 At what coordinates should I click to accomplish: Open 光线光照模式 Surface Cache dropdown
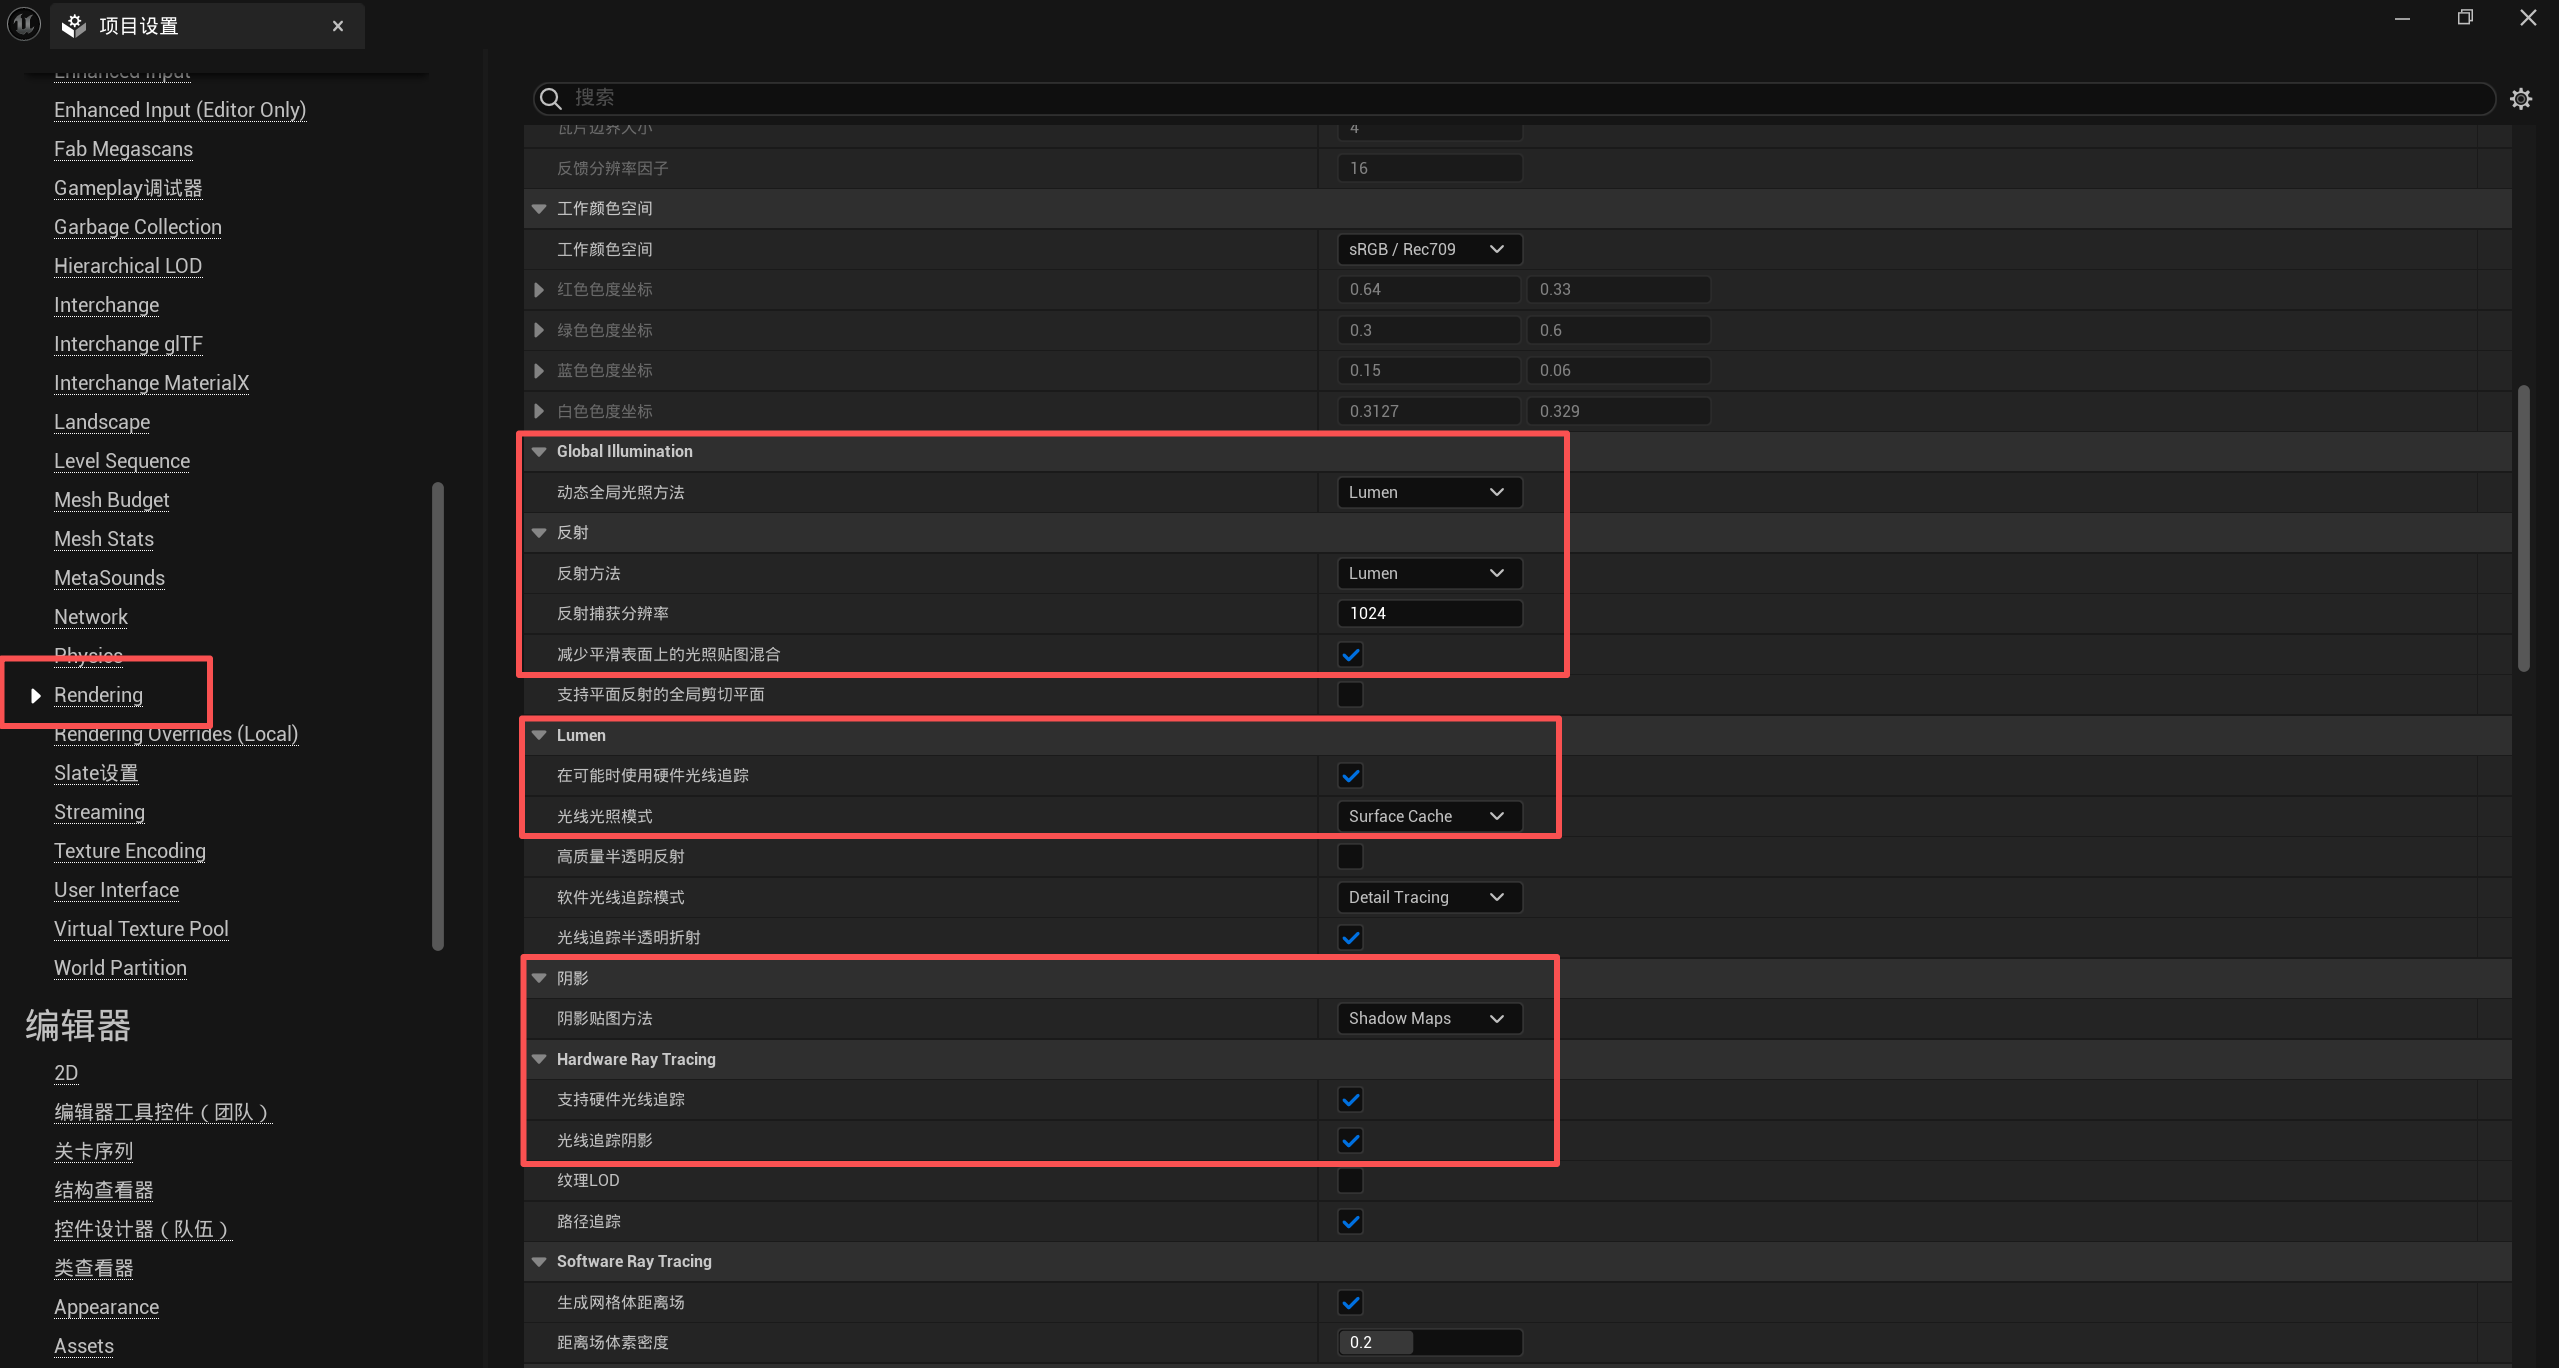click(1429, 816)
